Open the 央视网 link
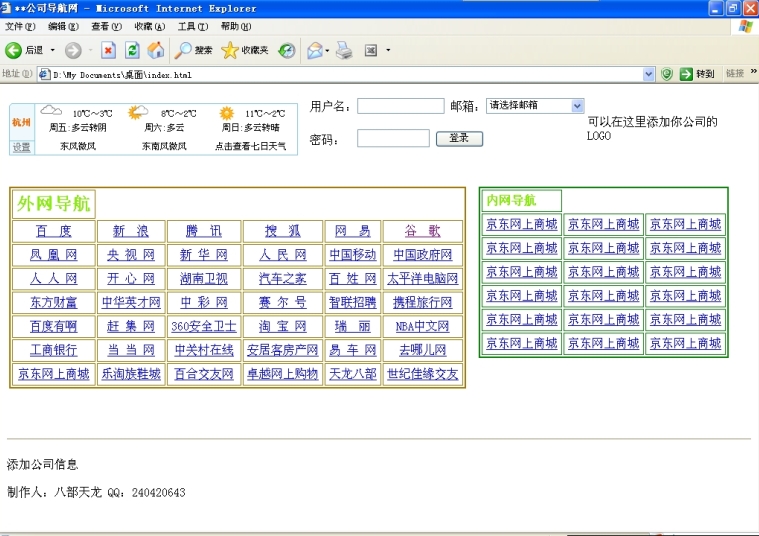The width and height of the screenshot is (759, 536). [x=131, y=255]
